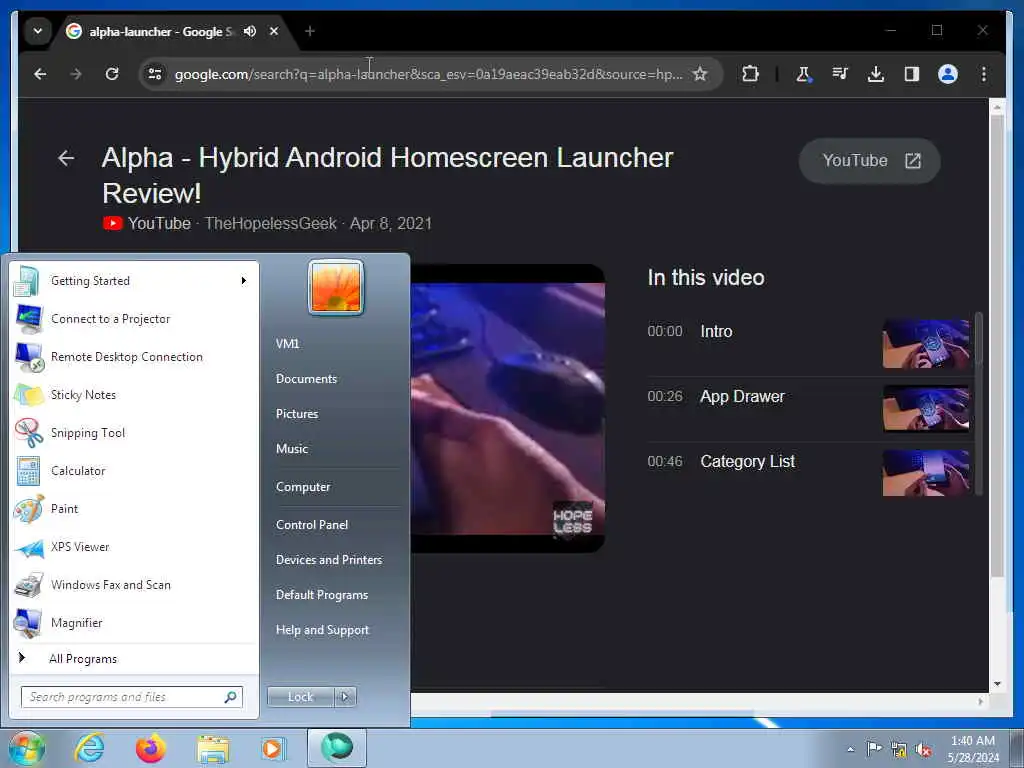Launch Internet Explorer from taskbar
Viewport: 1024px width, 768px height.
pyautogui.click(x=89, y=748)
